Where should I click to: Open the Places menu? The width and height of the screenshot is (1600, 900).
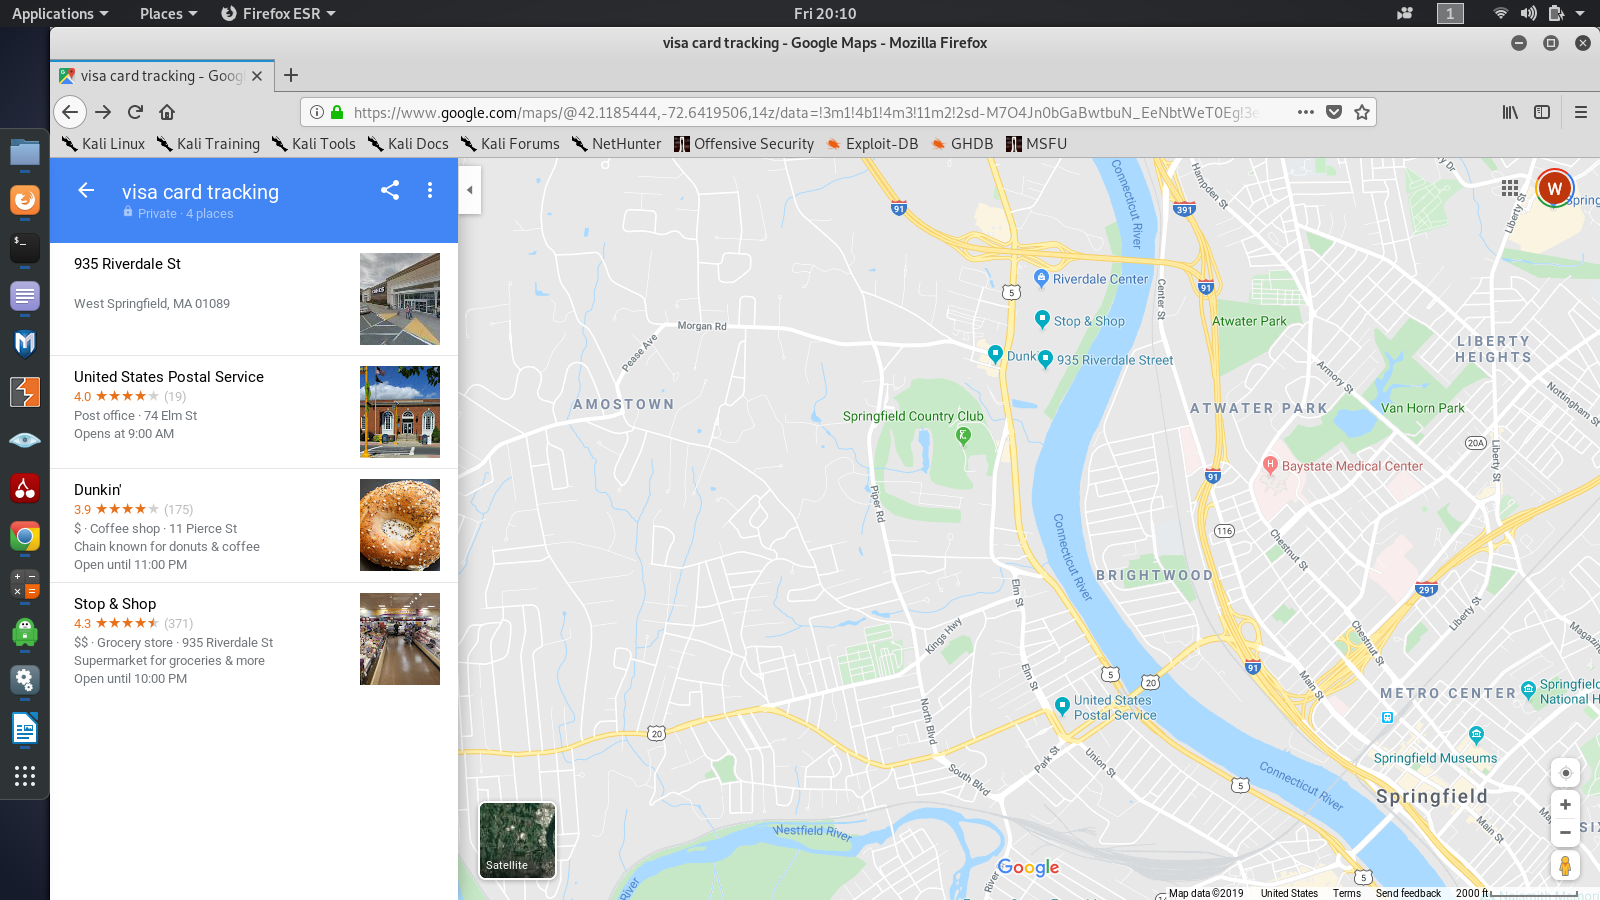(x=168, y=13)
